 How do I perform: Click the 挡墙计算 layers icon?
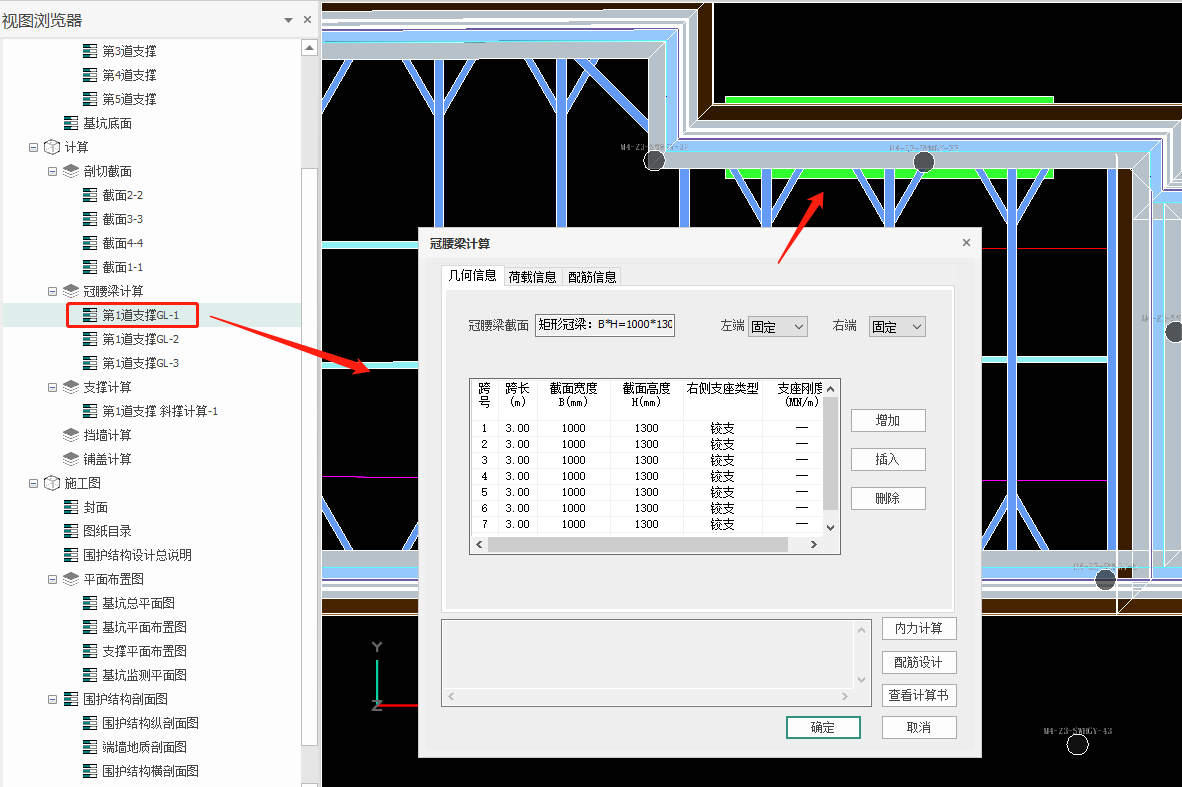coord(71,435)
